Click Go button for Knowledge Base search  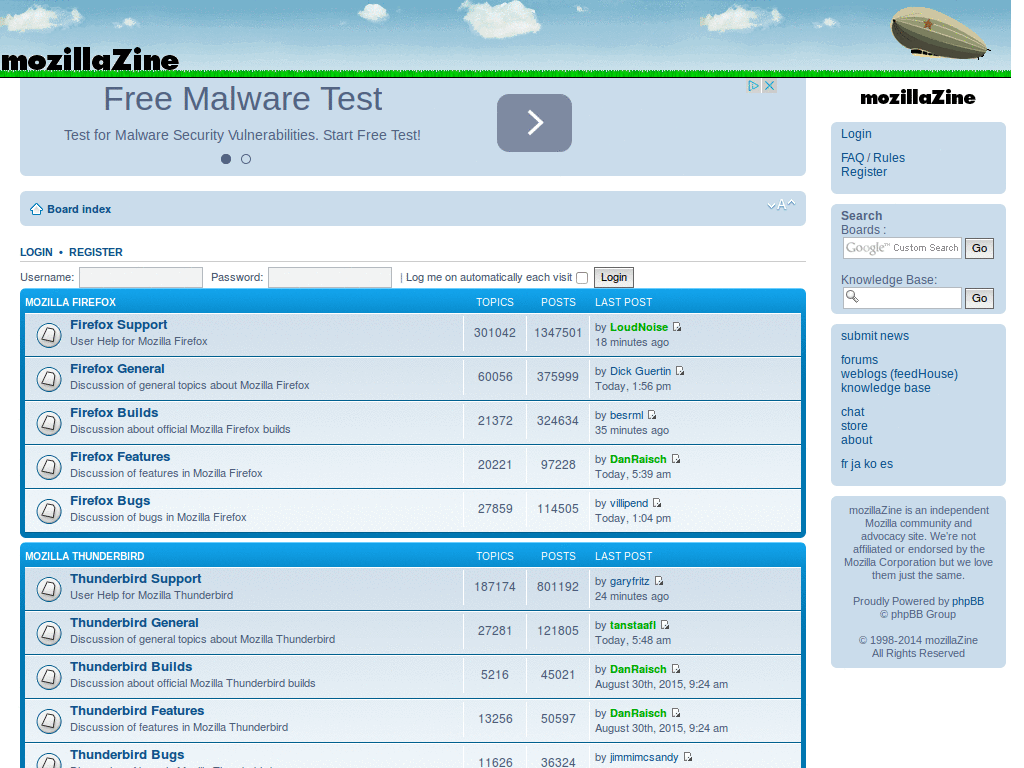coord(979,298)
